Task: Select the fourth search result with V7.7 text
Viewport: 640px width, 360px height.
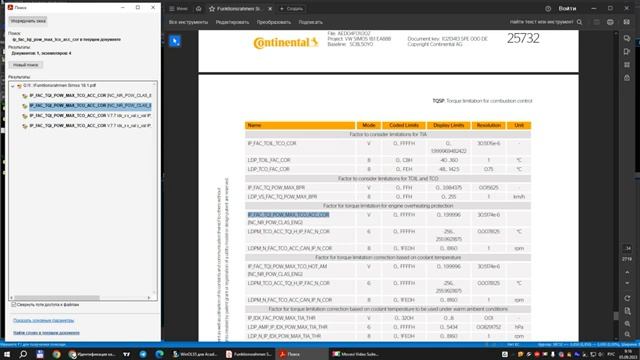Action: point(90,126)
